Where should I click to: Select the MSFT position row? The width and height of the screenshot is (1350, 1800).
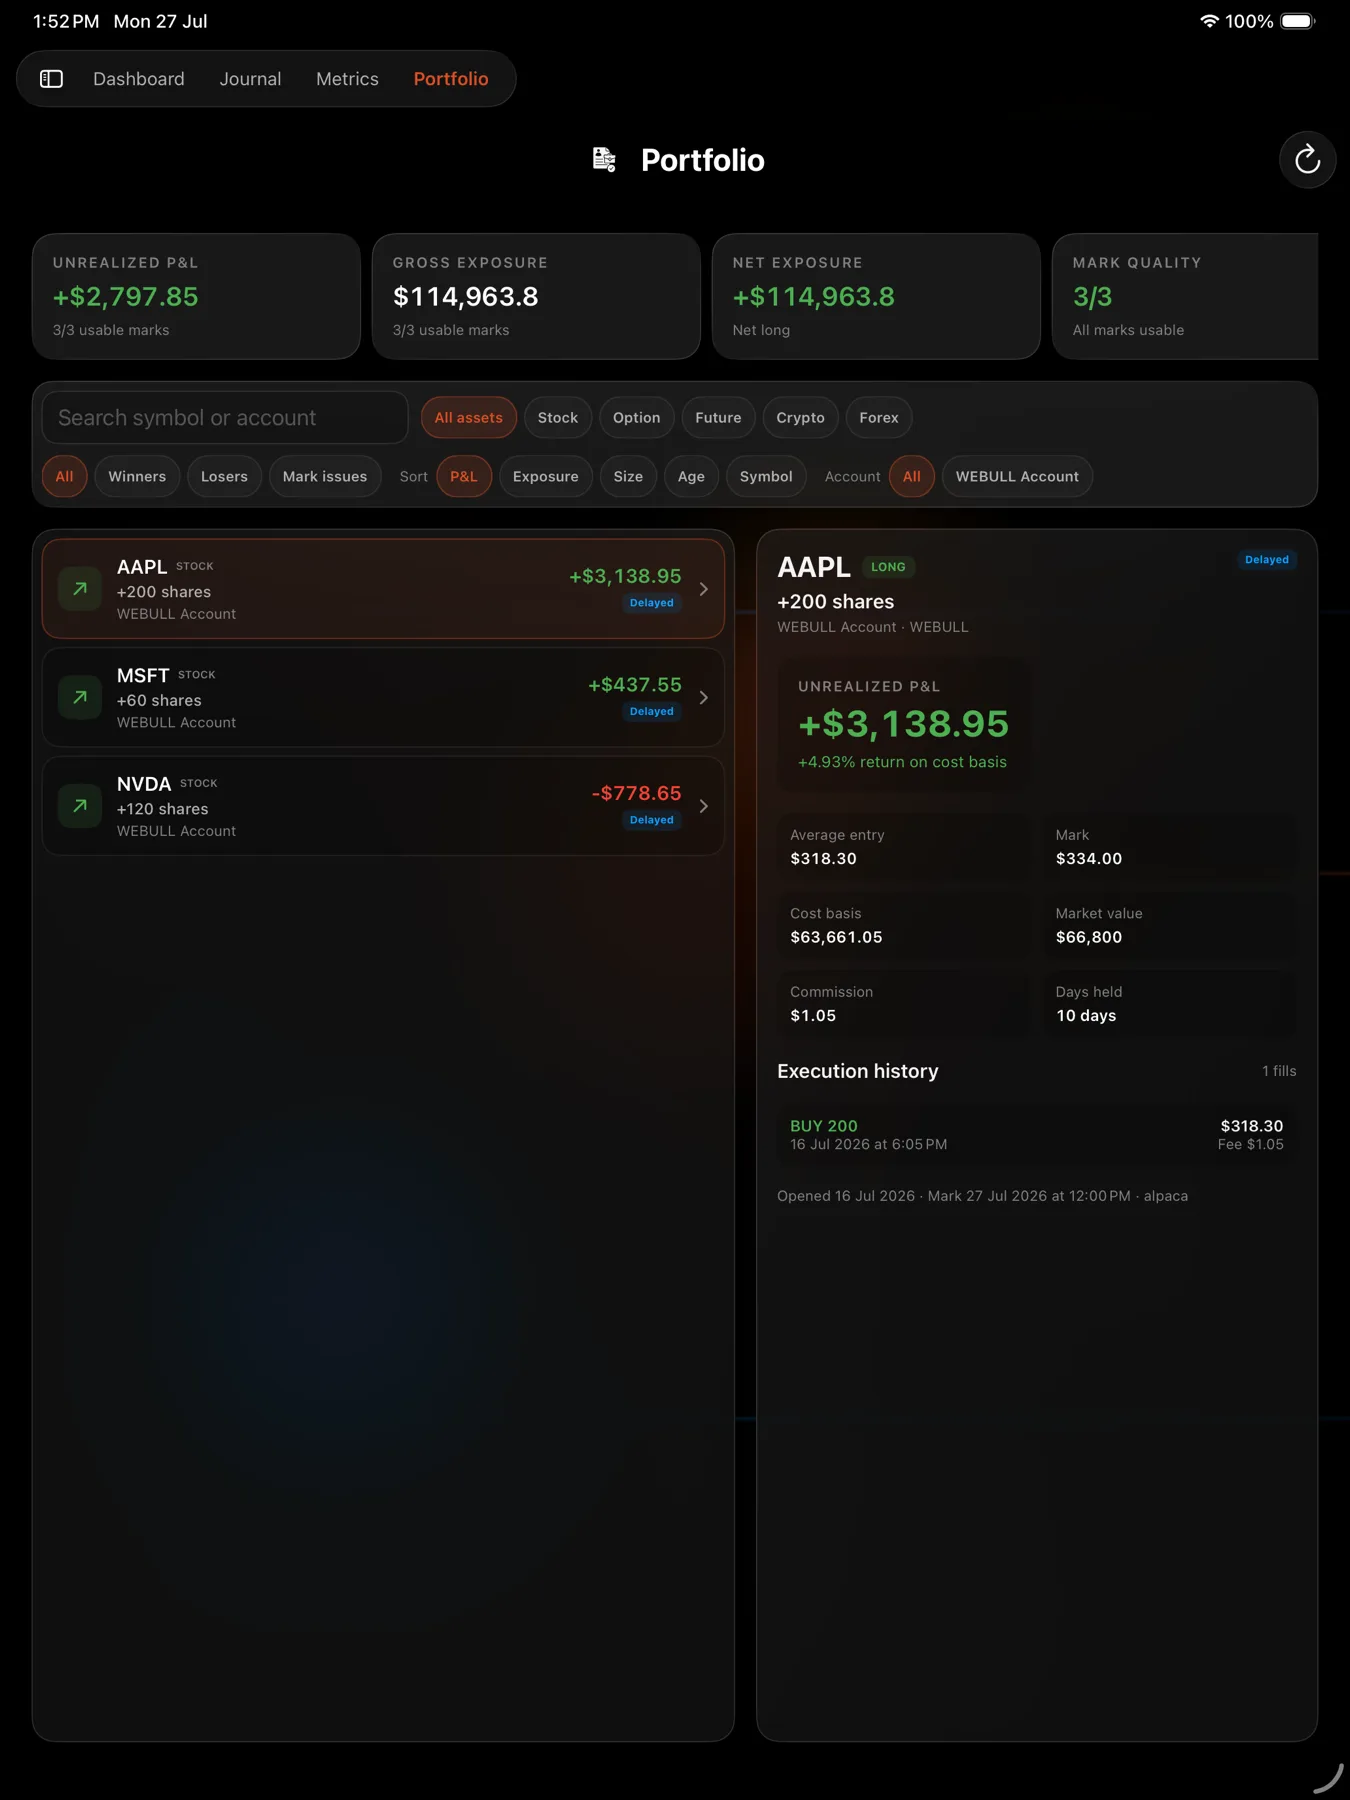click(383, 697)
